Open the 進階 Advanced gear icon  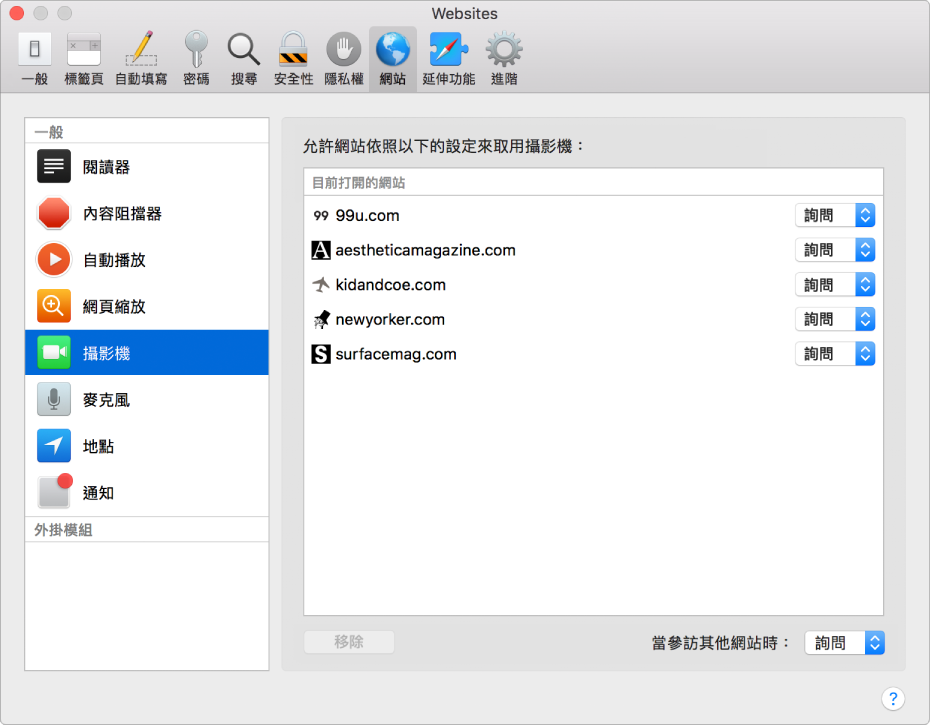(x=504, y=49)
